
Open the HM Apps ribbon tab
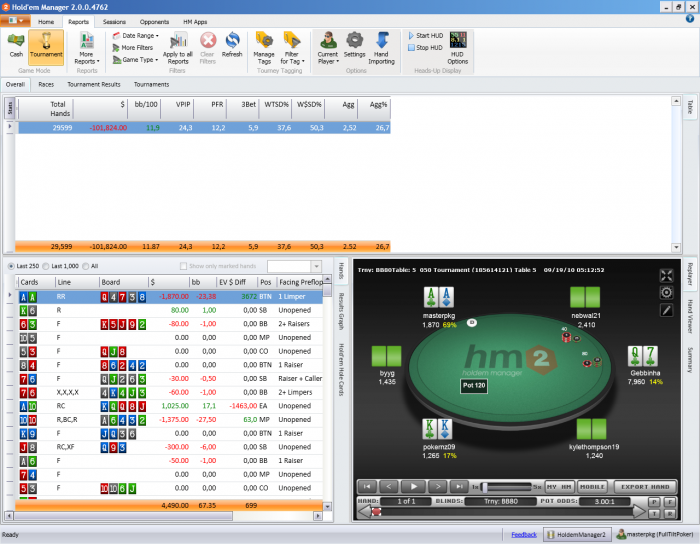point(195,22)
